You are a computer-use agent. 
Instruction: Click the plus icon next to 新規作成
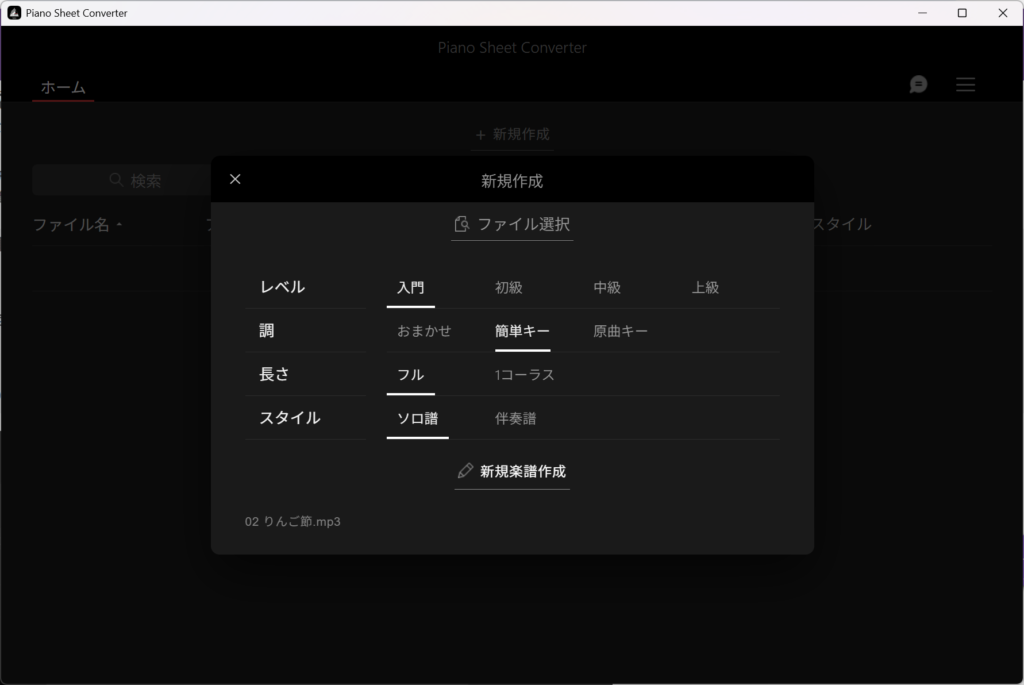pyautogui.click(x=481, y=135)
